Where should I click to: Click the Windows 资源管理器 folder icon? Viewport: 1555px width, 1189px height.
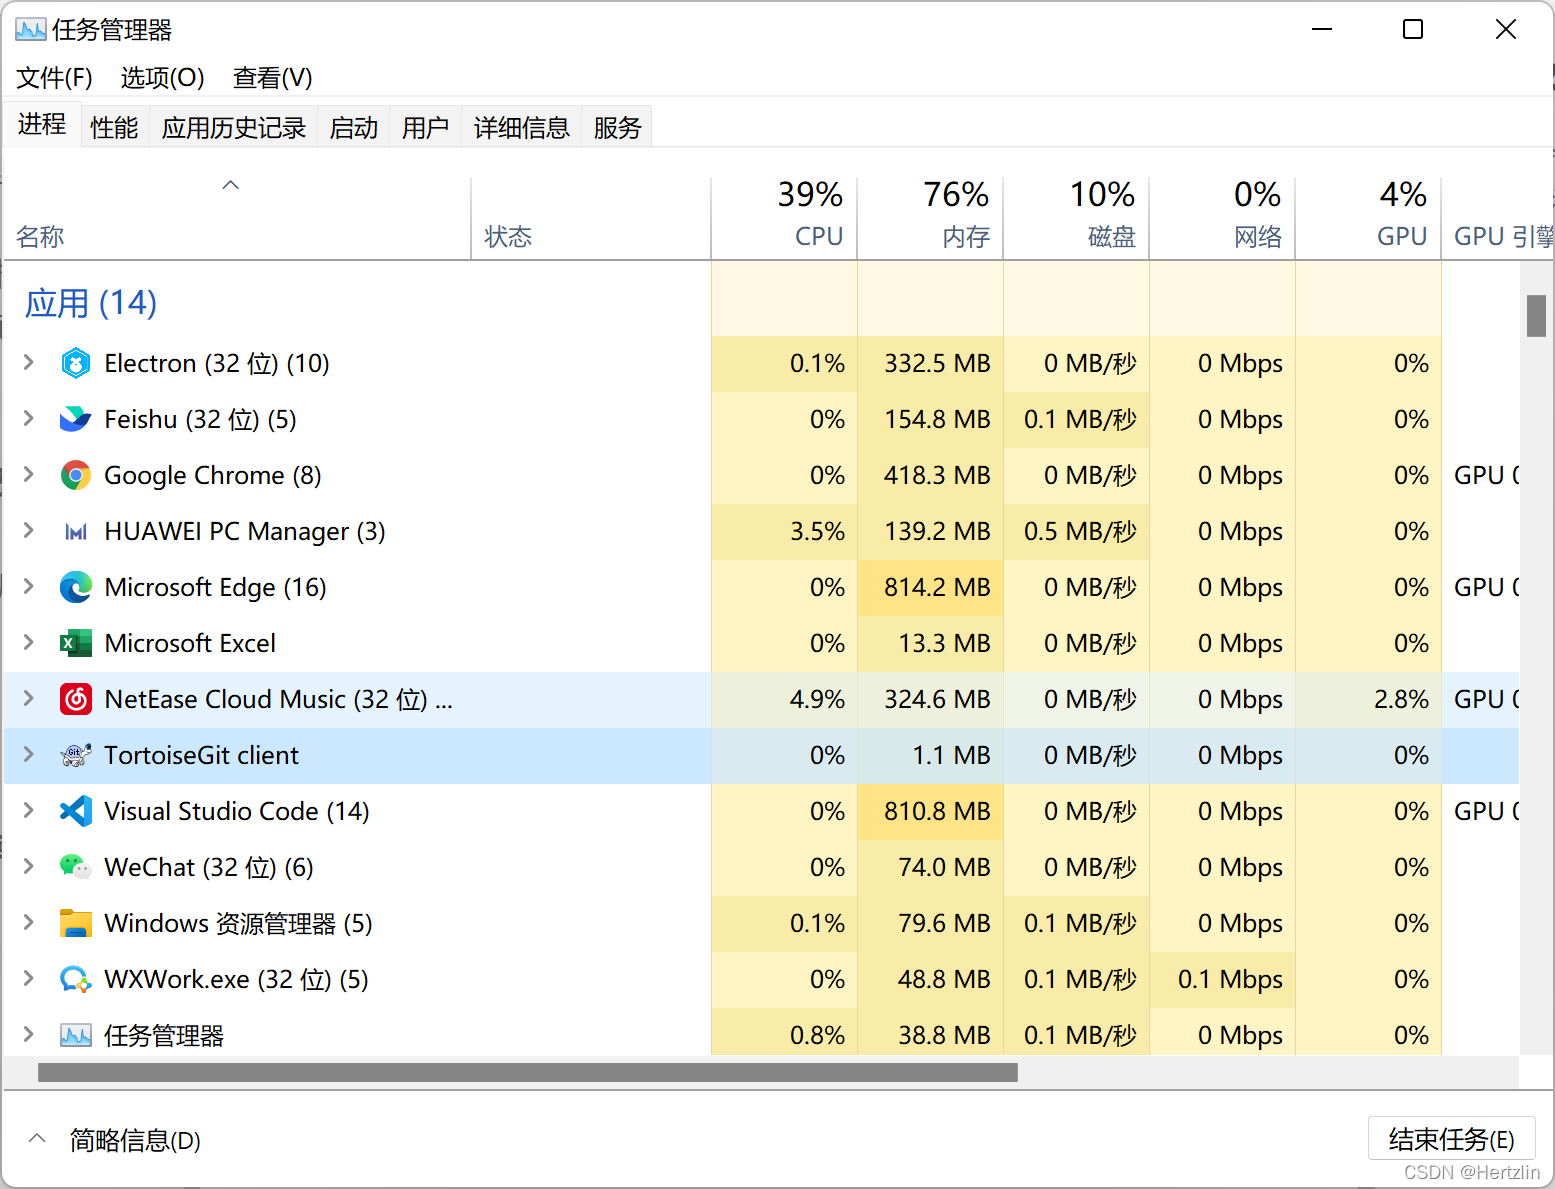(x=76, y=923)
